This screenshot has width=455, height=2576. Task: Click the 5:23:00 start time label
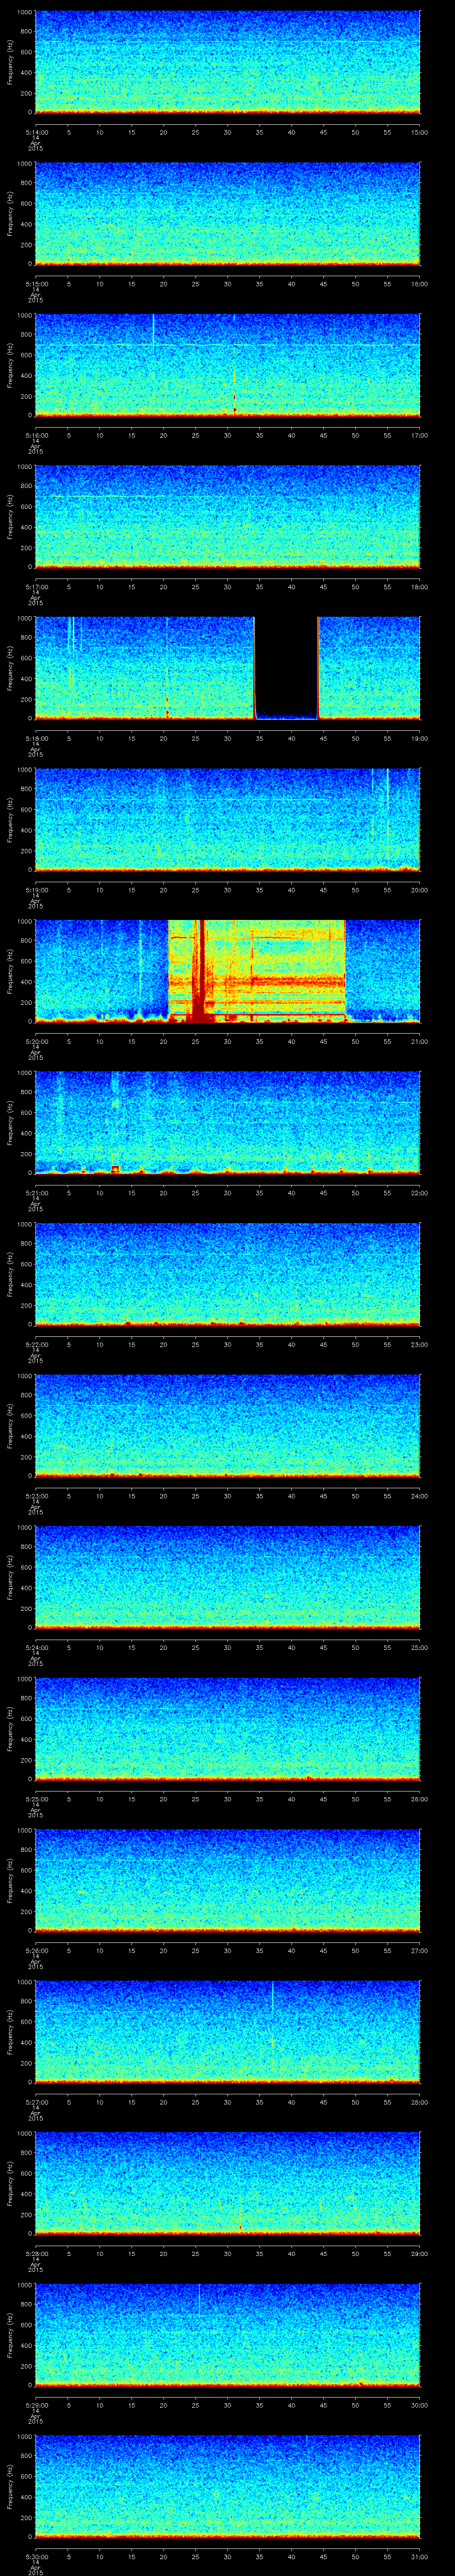[36, 1496]
